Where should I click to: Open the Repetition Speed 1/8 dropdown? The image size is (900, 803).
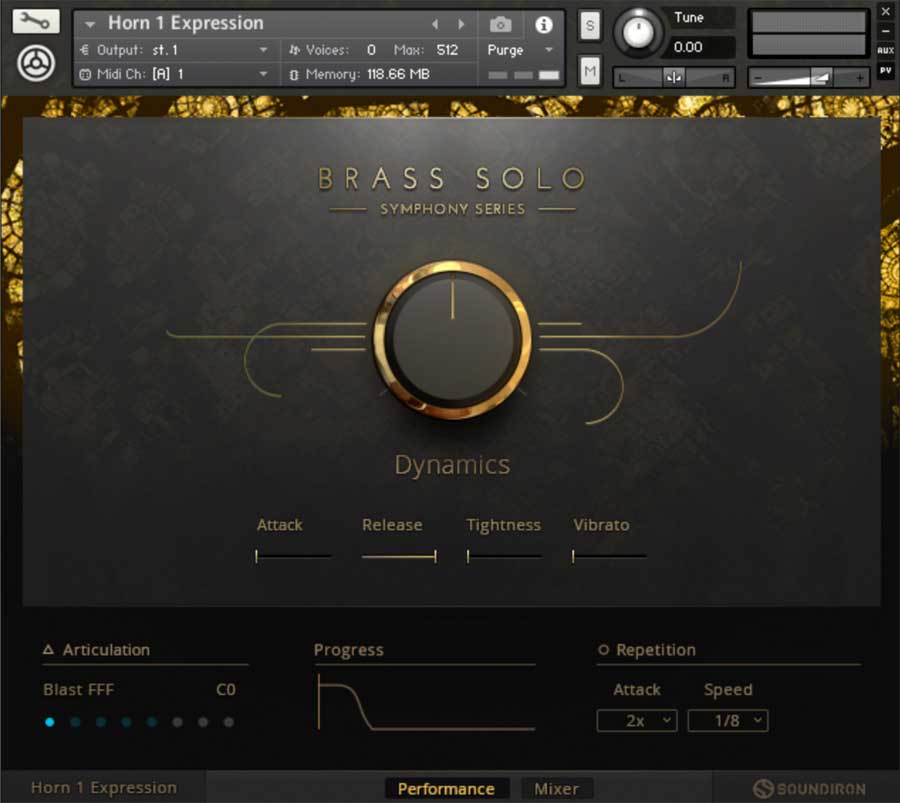(x=728, y=721)
